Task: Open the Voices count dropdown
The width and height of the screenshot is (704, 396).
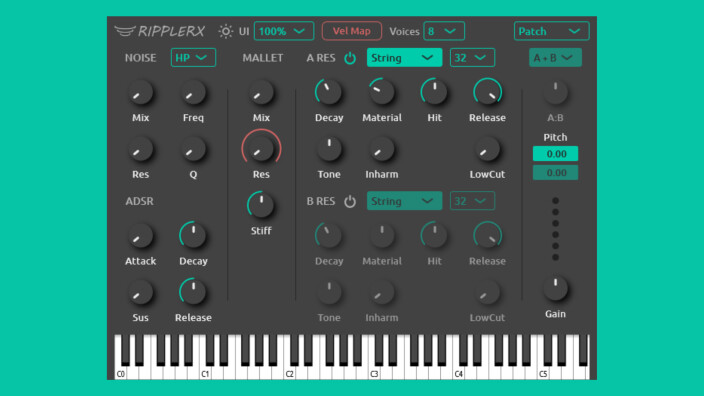Action: point(444,31)
